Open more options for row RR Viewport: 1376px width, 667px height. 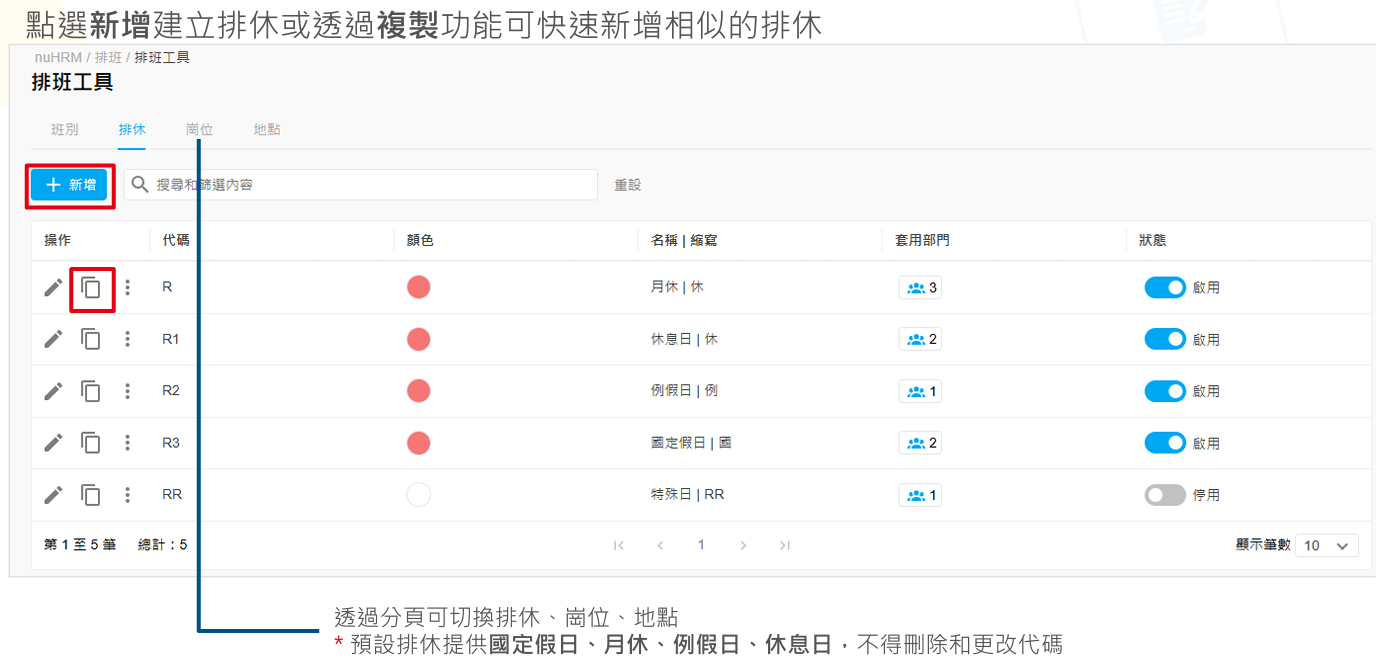pyautogui.click(x=127, y=495)
